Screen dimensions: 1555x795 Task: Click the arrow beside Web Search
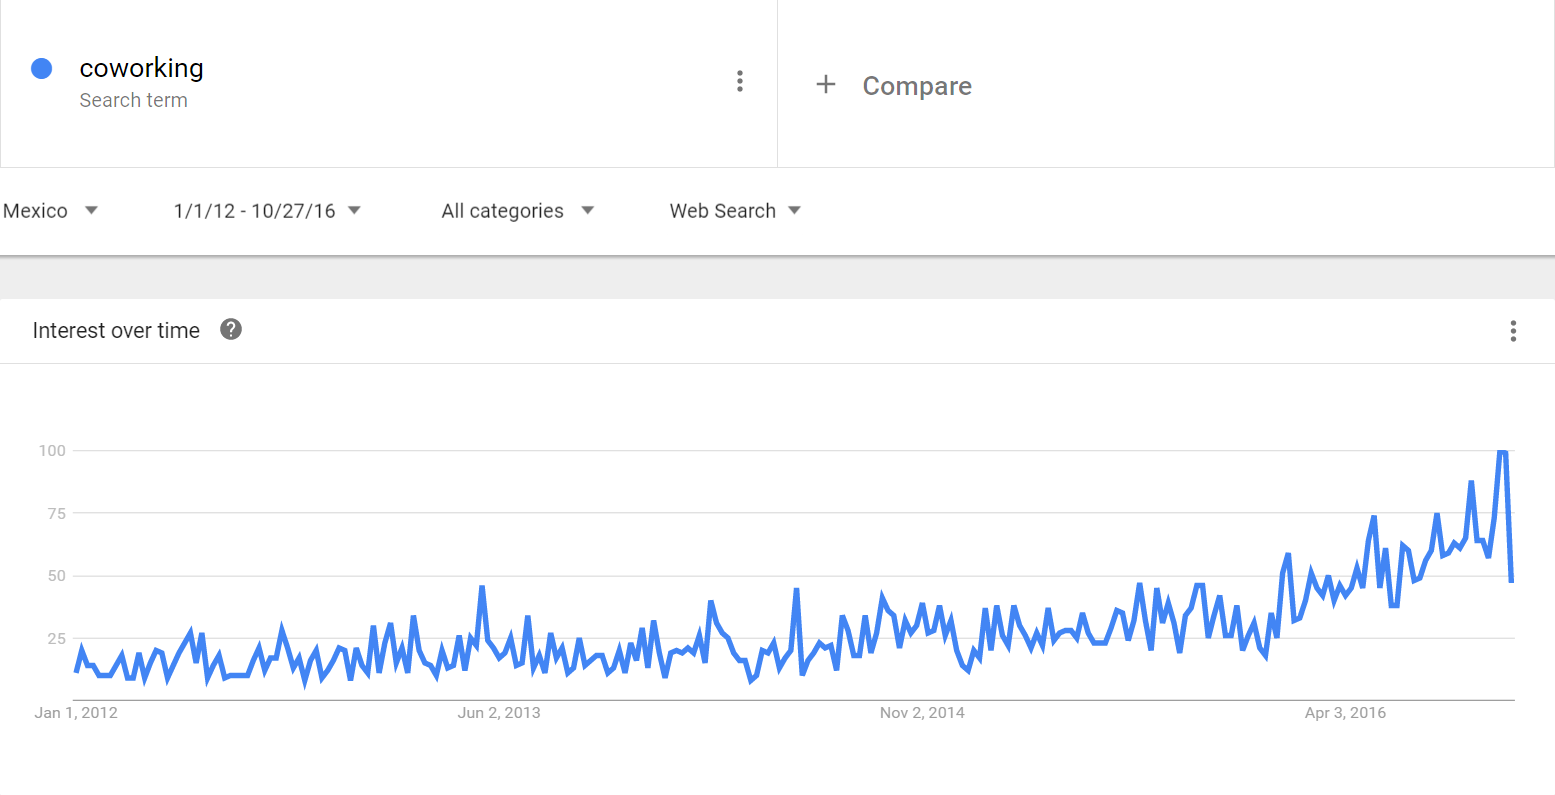pyautogui.click(x=795, y=210)
